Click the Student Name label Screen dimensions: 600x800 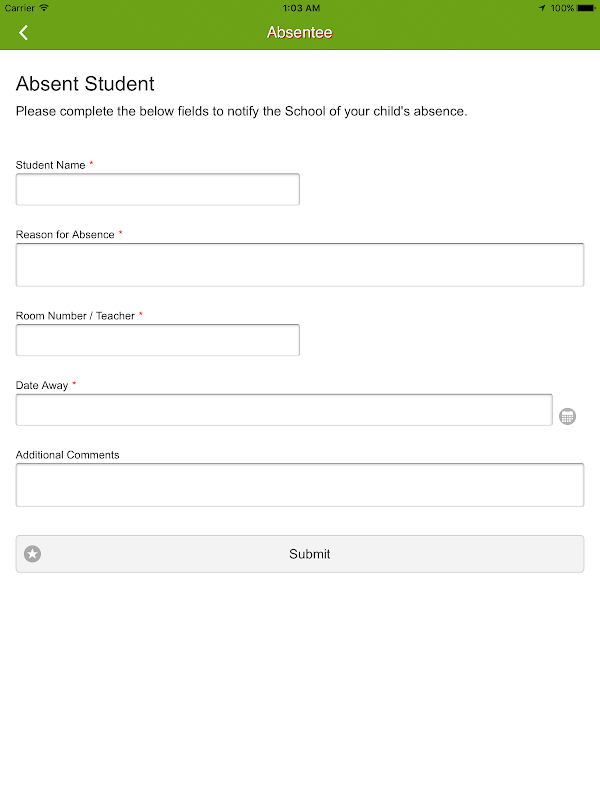pos(51,165)
